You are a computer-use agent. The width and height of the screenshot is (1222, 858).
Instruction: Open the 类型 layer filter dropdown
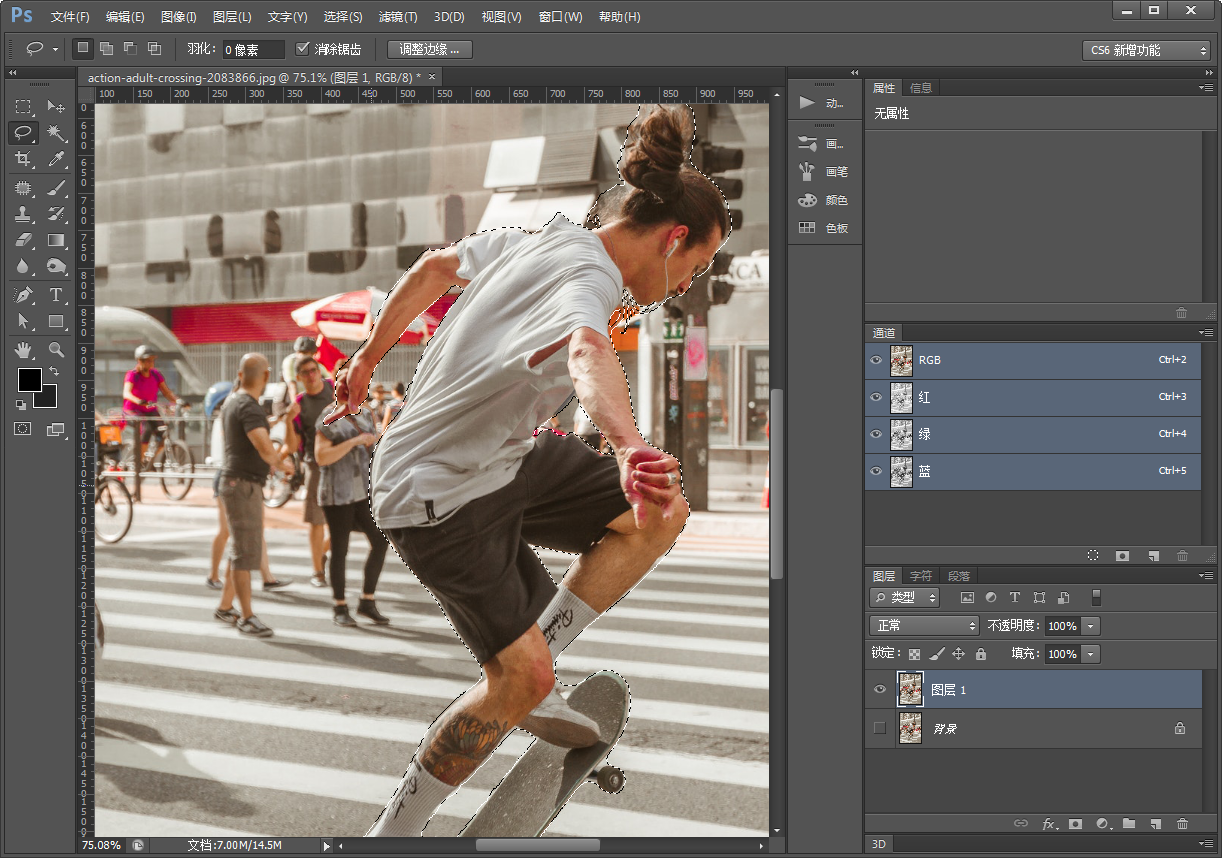904,598
